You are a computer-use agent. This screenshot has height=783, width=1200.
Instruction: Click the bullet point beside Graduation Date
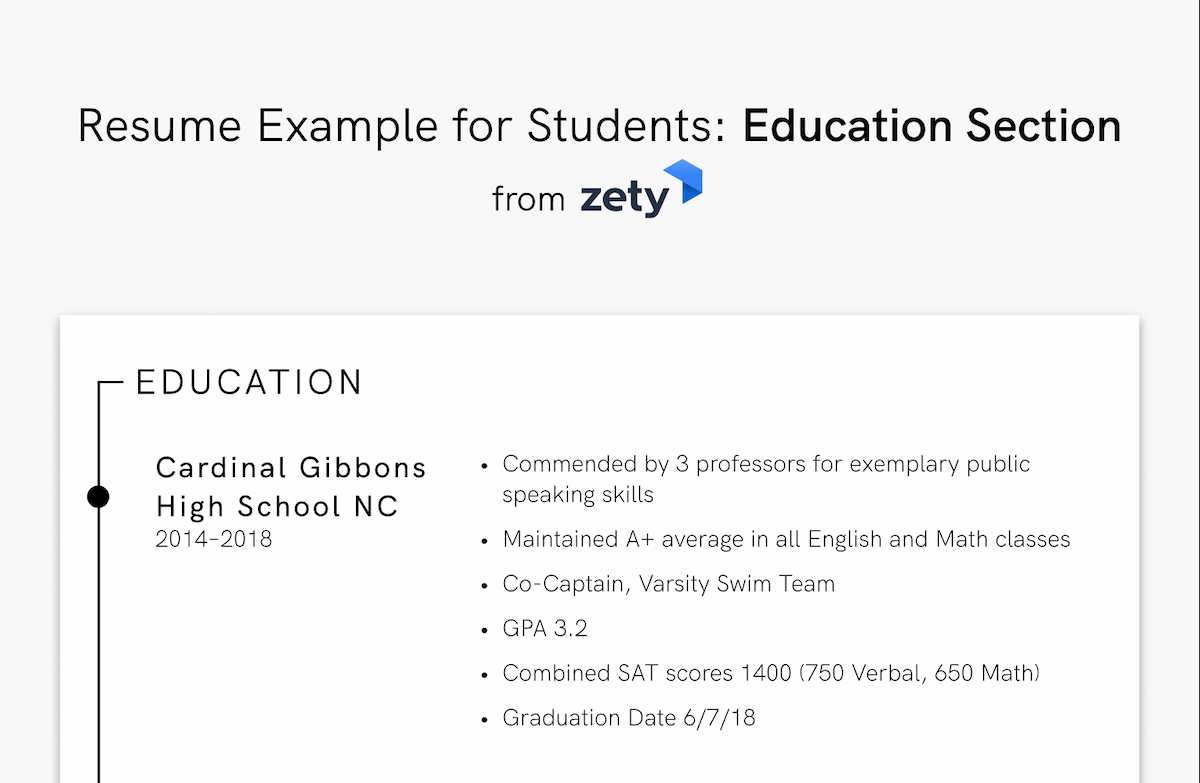[x=485, y=719]
